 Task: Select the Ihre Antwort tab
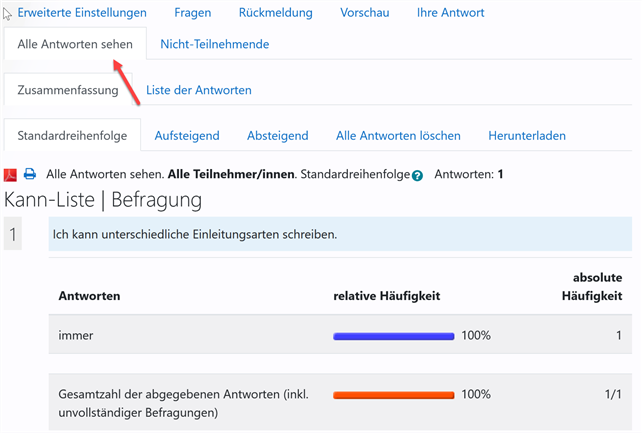450,13
